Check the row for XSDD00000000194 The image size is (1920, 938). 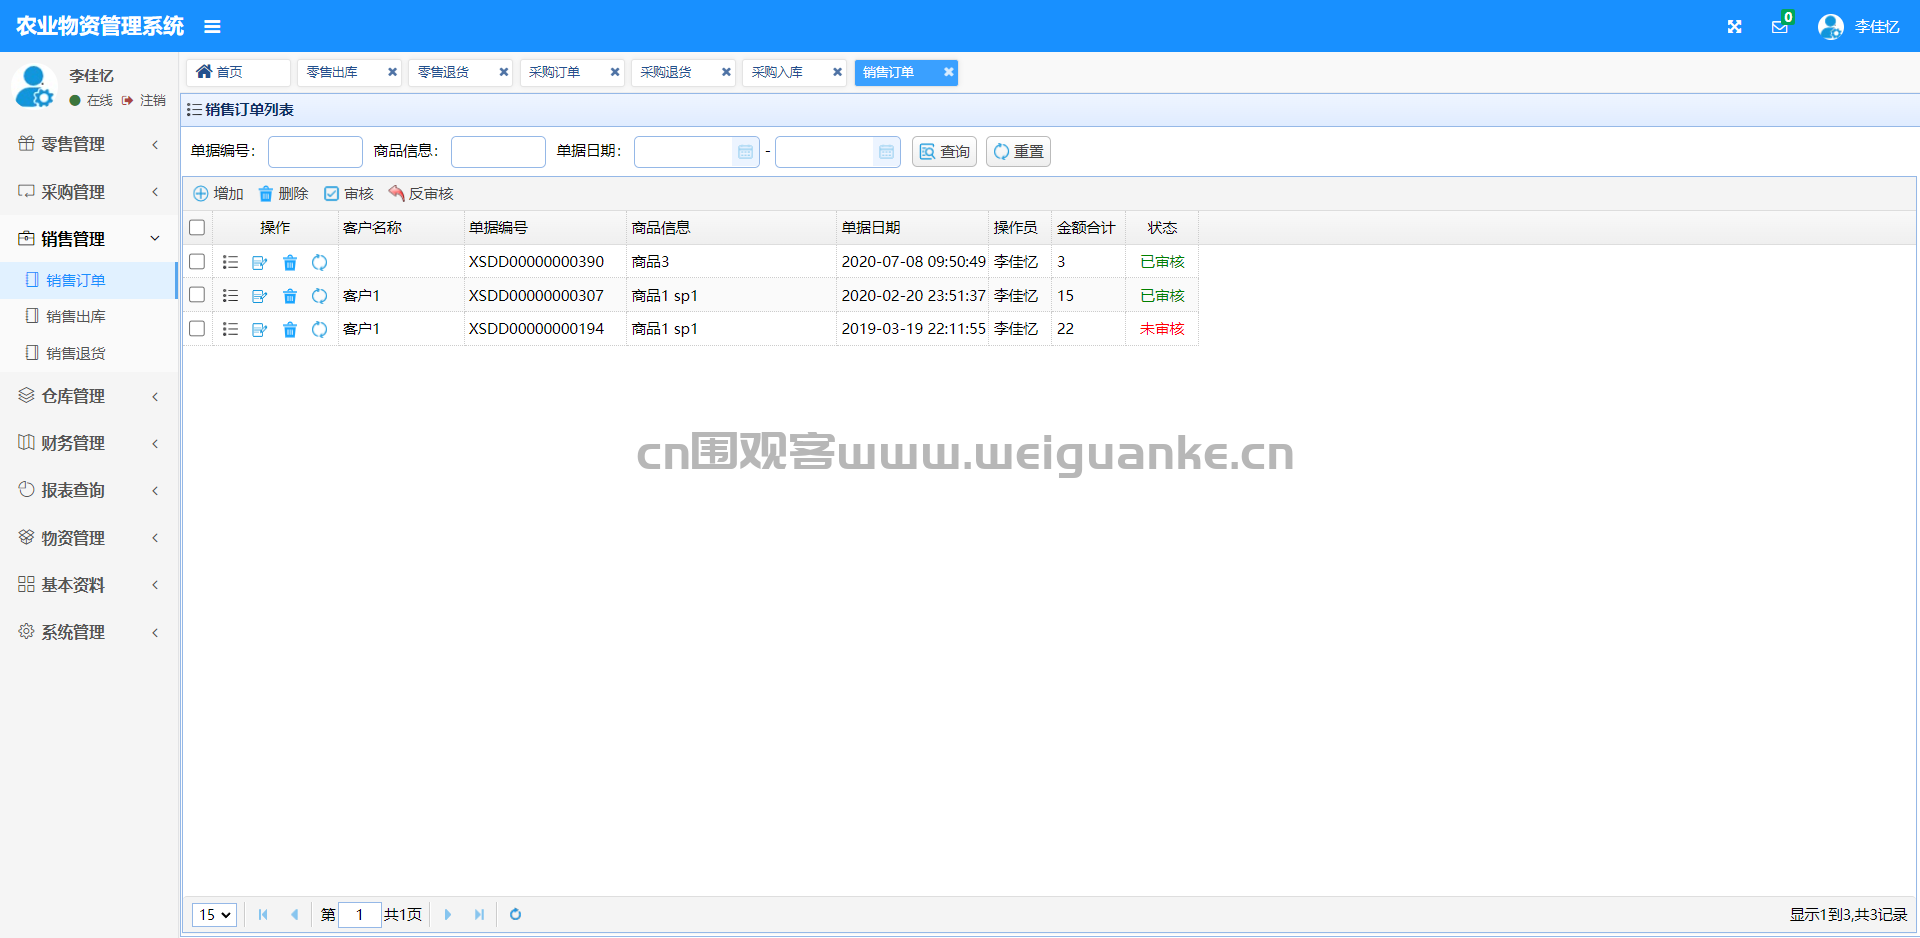pos(197,329)
